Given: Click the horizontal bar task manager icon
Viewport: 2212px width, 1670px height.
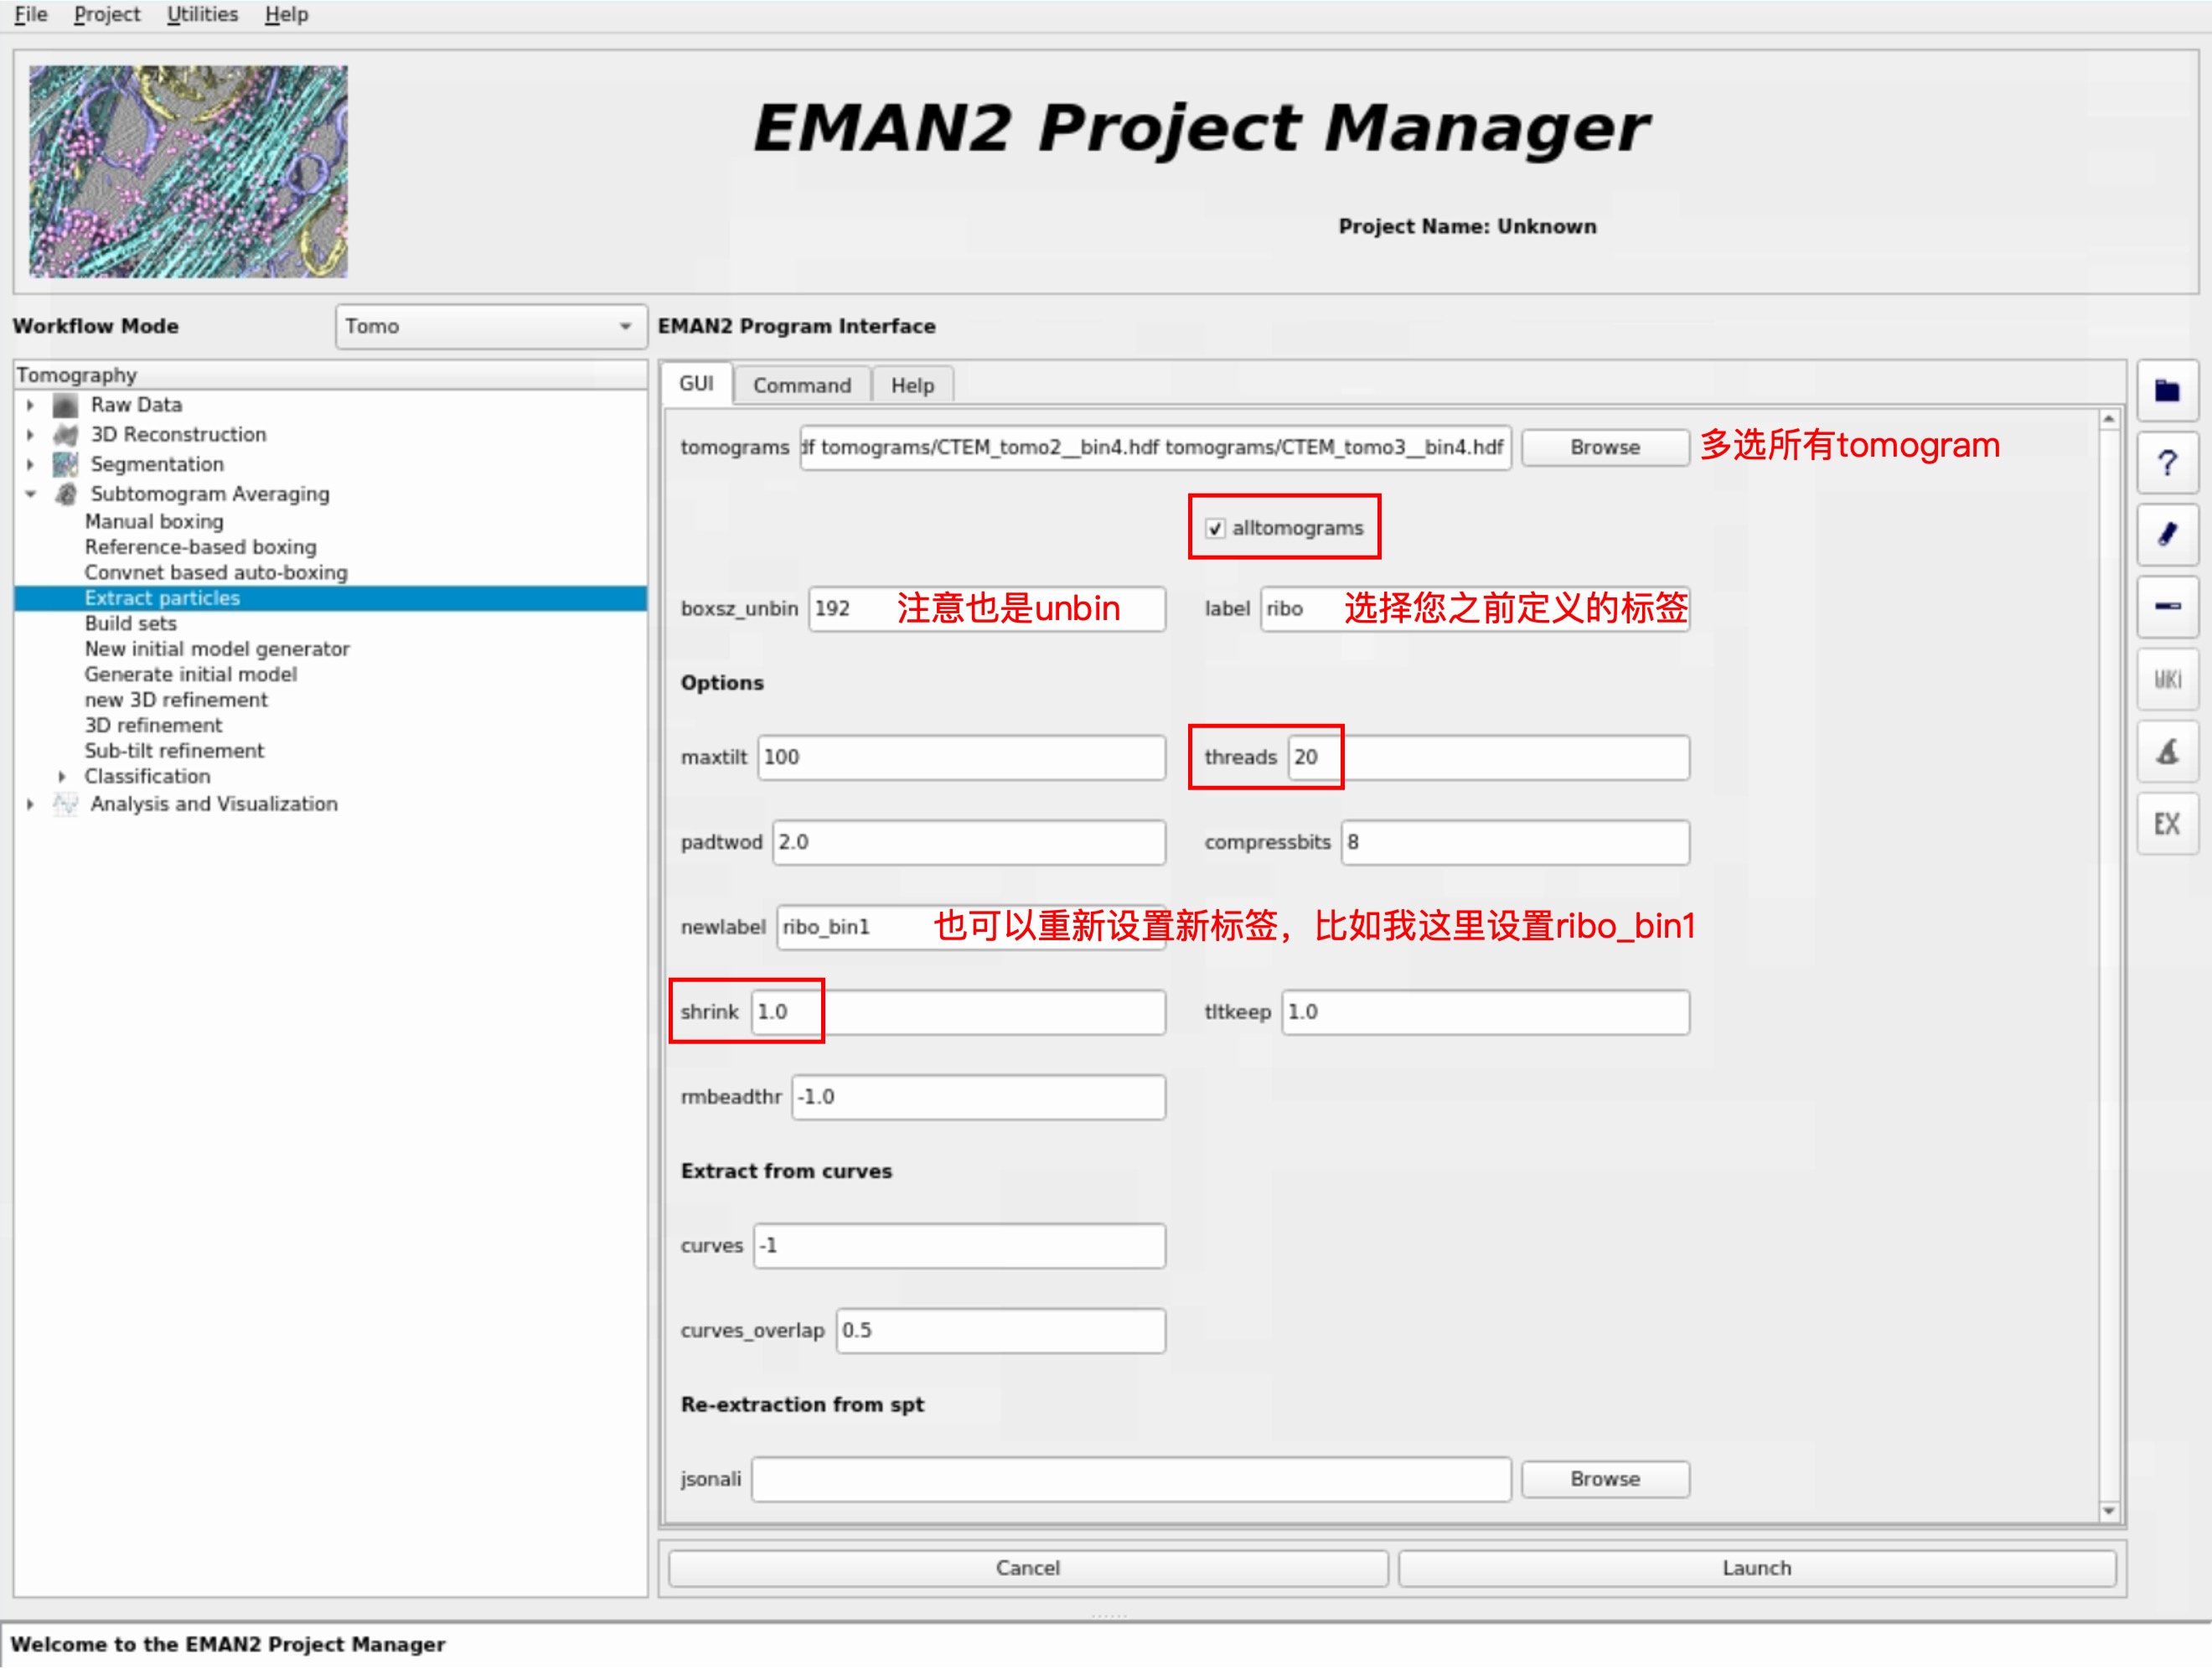Looking at the screenshot, I should (2167, 607).
